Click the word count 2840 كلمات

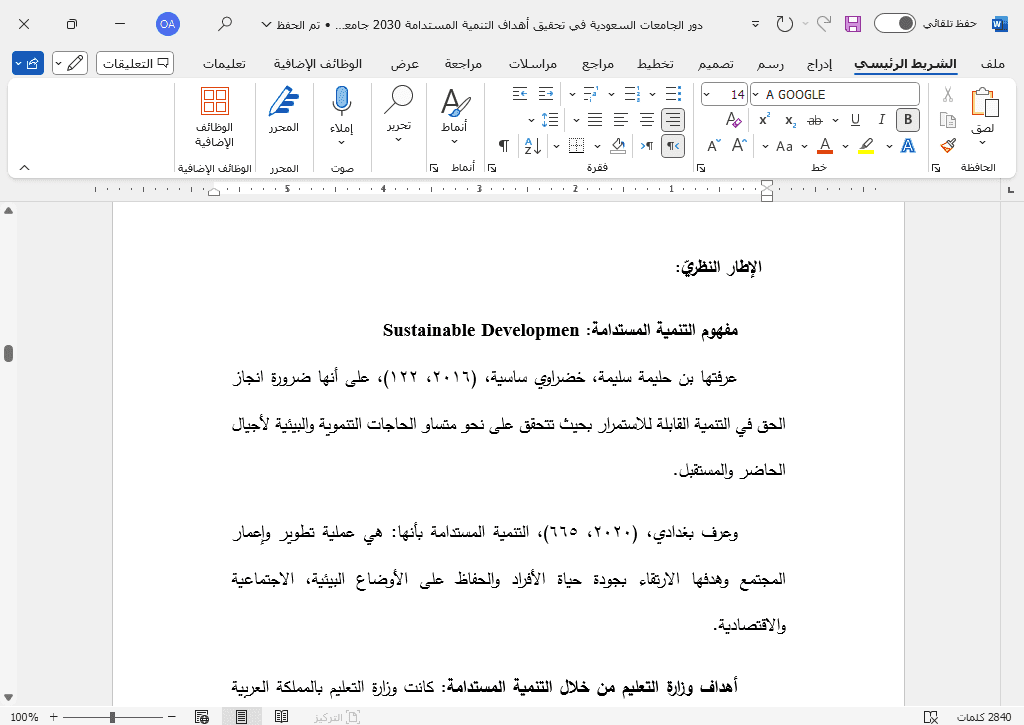point(984,717)
